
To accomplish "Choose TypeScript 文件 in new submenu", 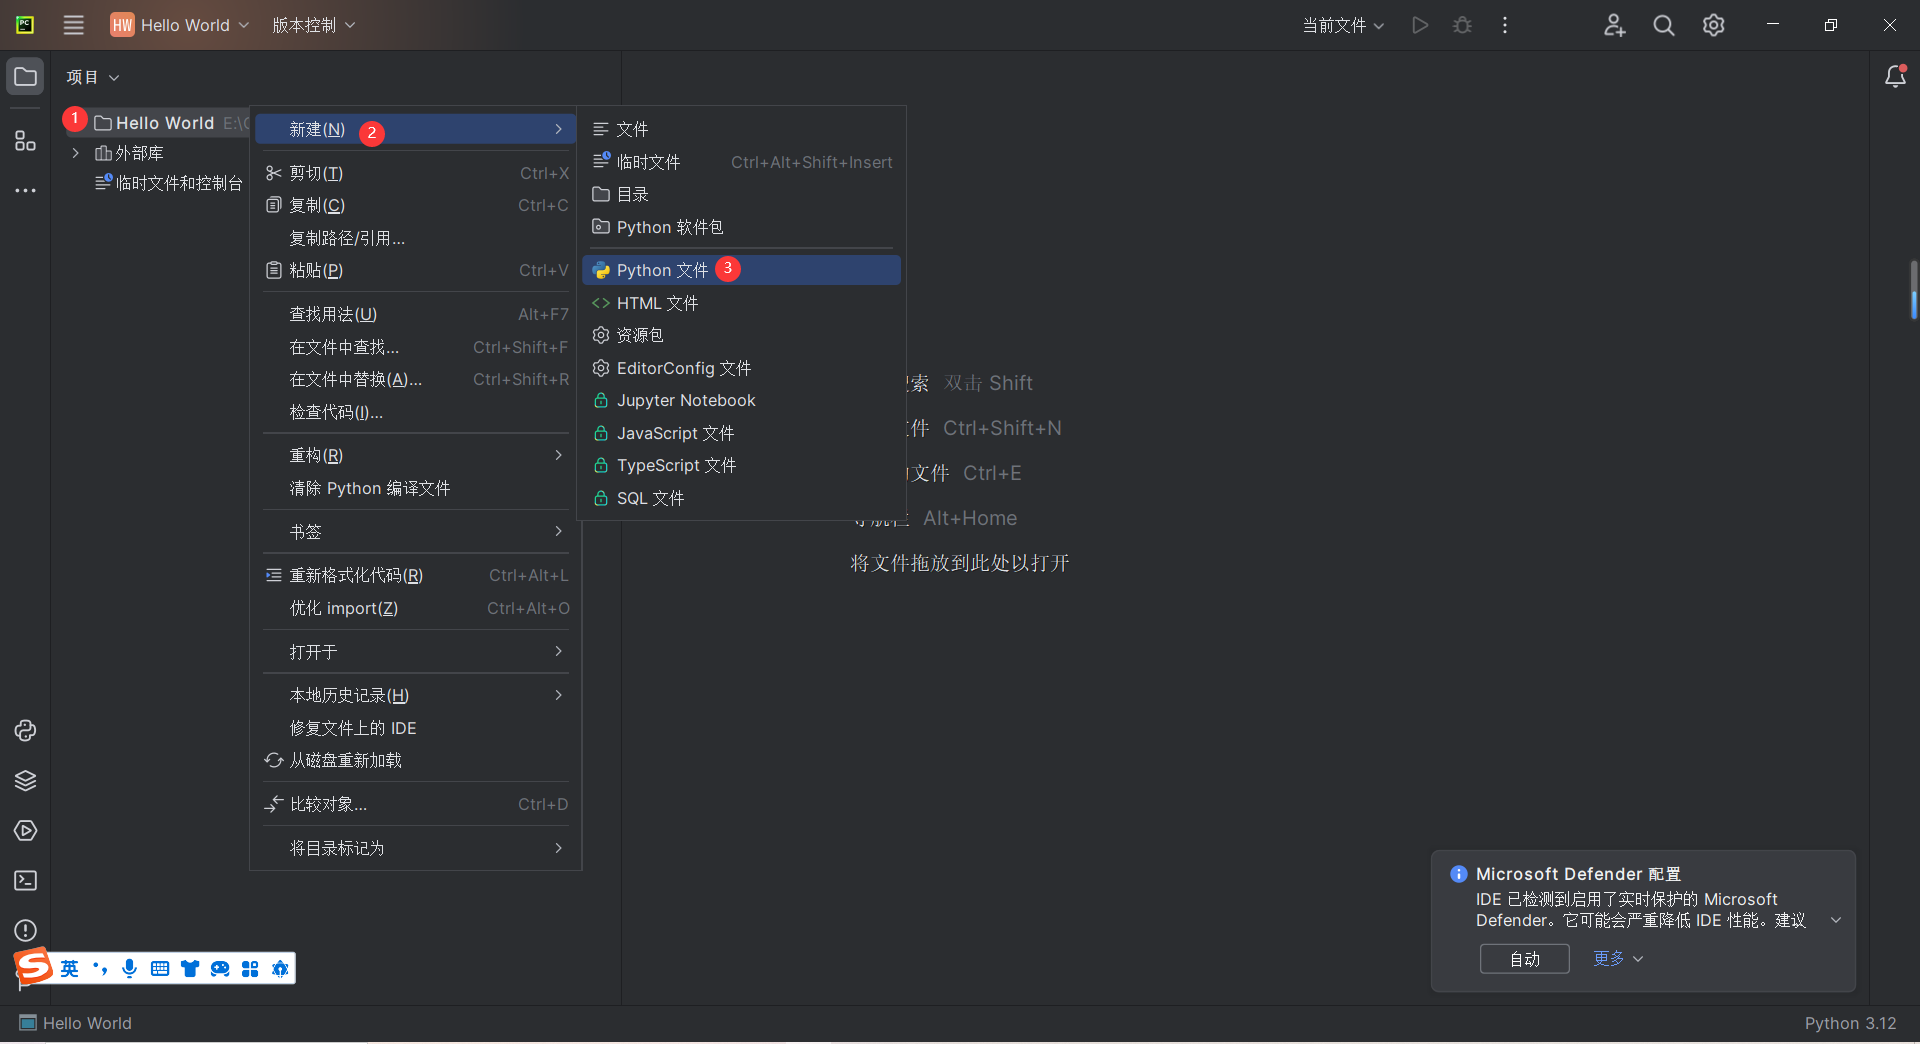I will (742, 465).
